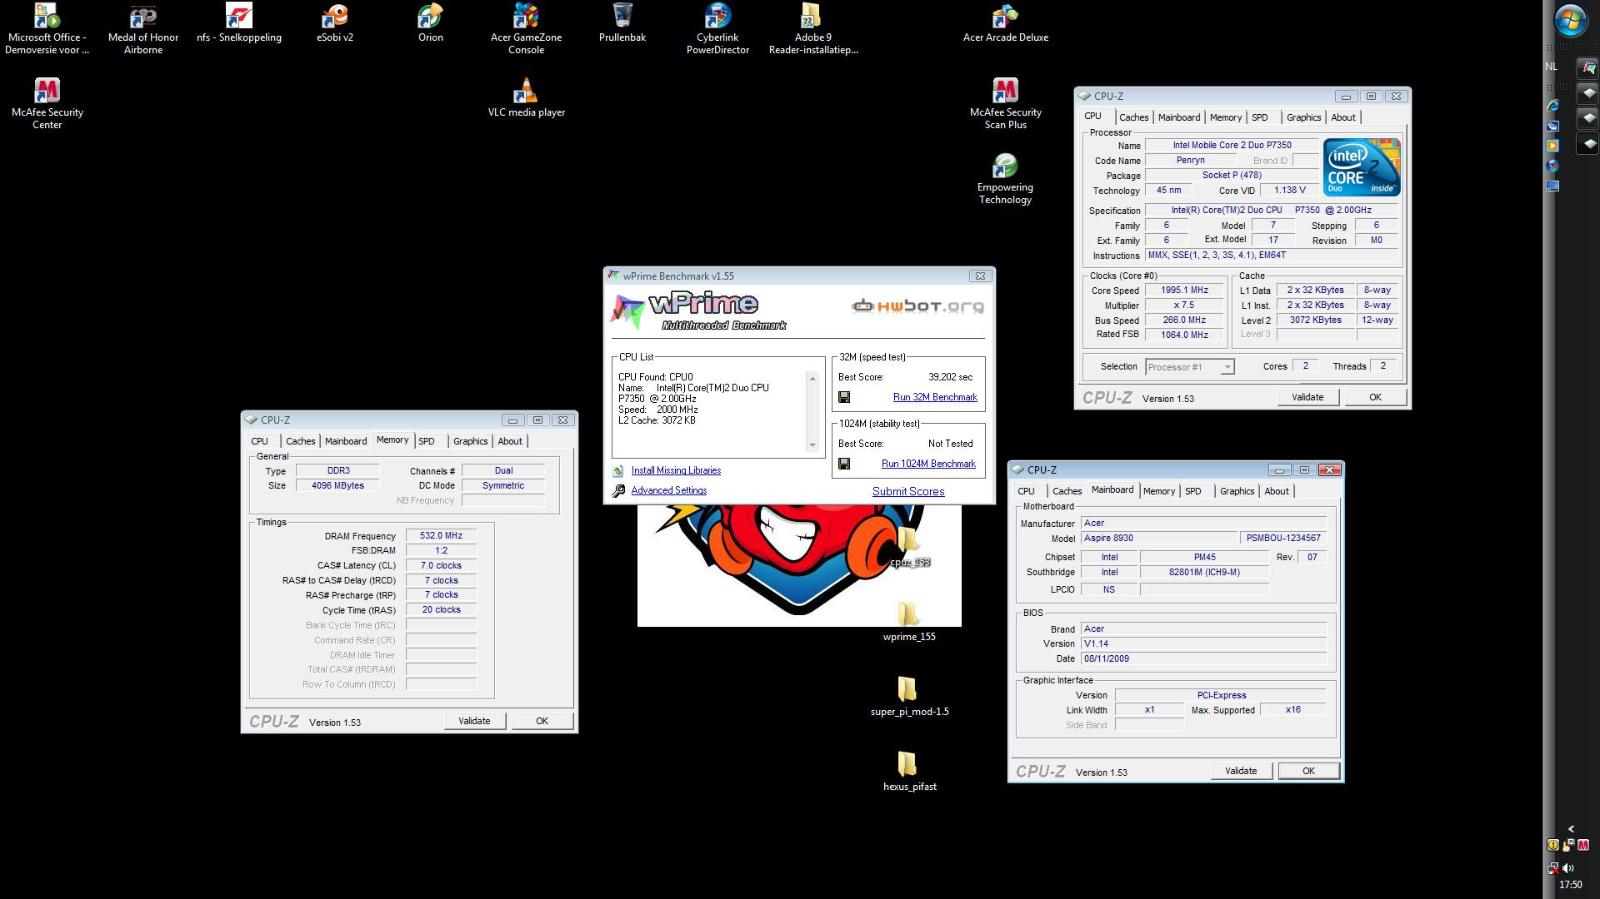Image resolution: width=1600 pixels, height=899 pixels.
Task: Open Windows Media Player quick launch icon
Action: point(1552,146)
